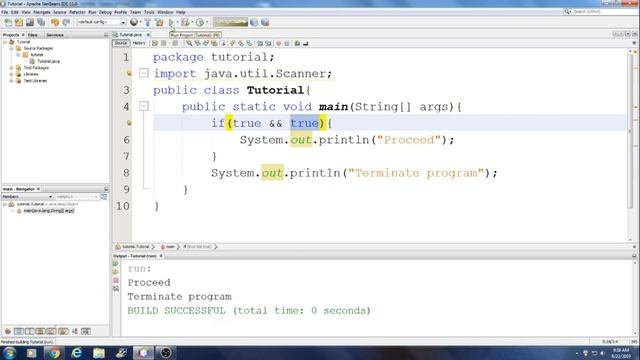Click the Show Inherited Members filter icon in Navigator

[8, 331]
